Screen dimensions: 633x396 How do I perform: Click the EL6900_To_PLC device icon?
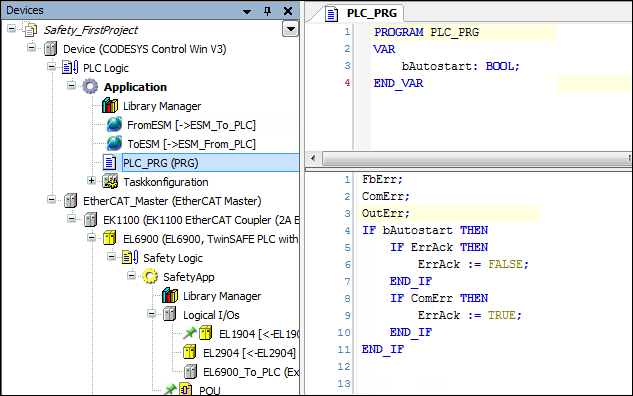point(190,371)
